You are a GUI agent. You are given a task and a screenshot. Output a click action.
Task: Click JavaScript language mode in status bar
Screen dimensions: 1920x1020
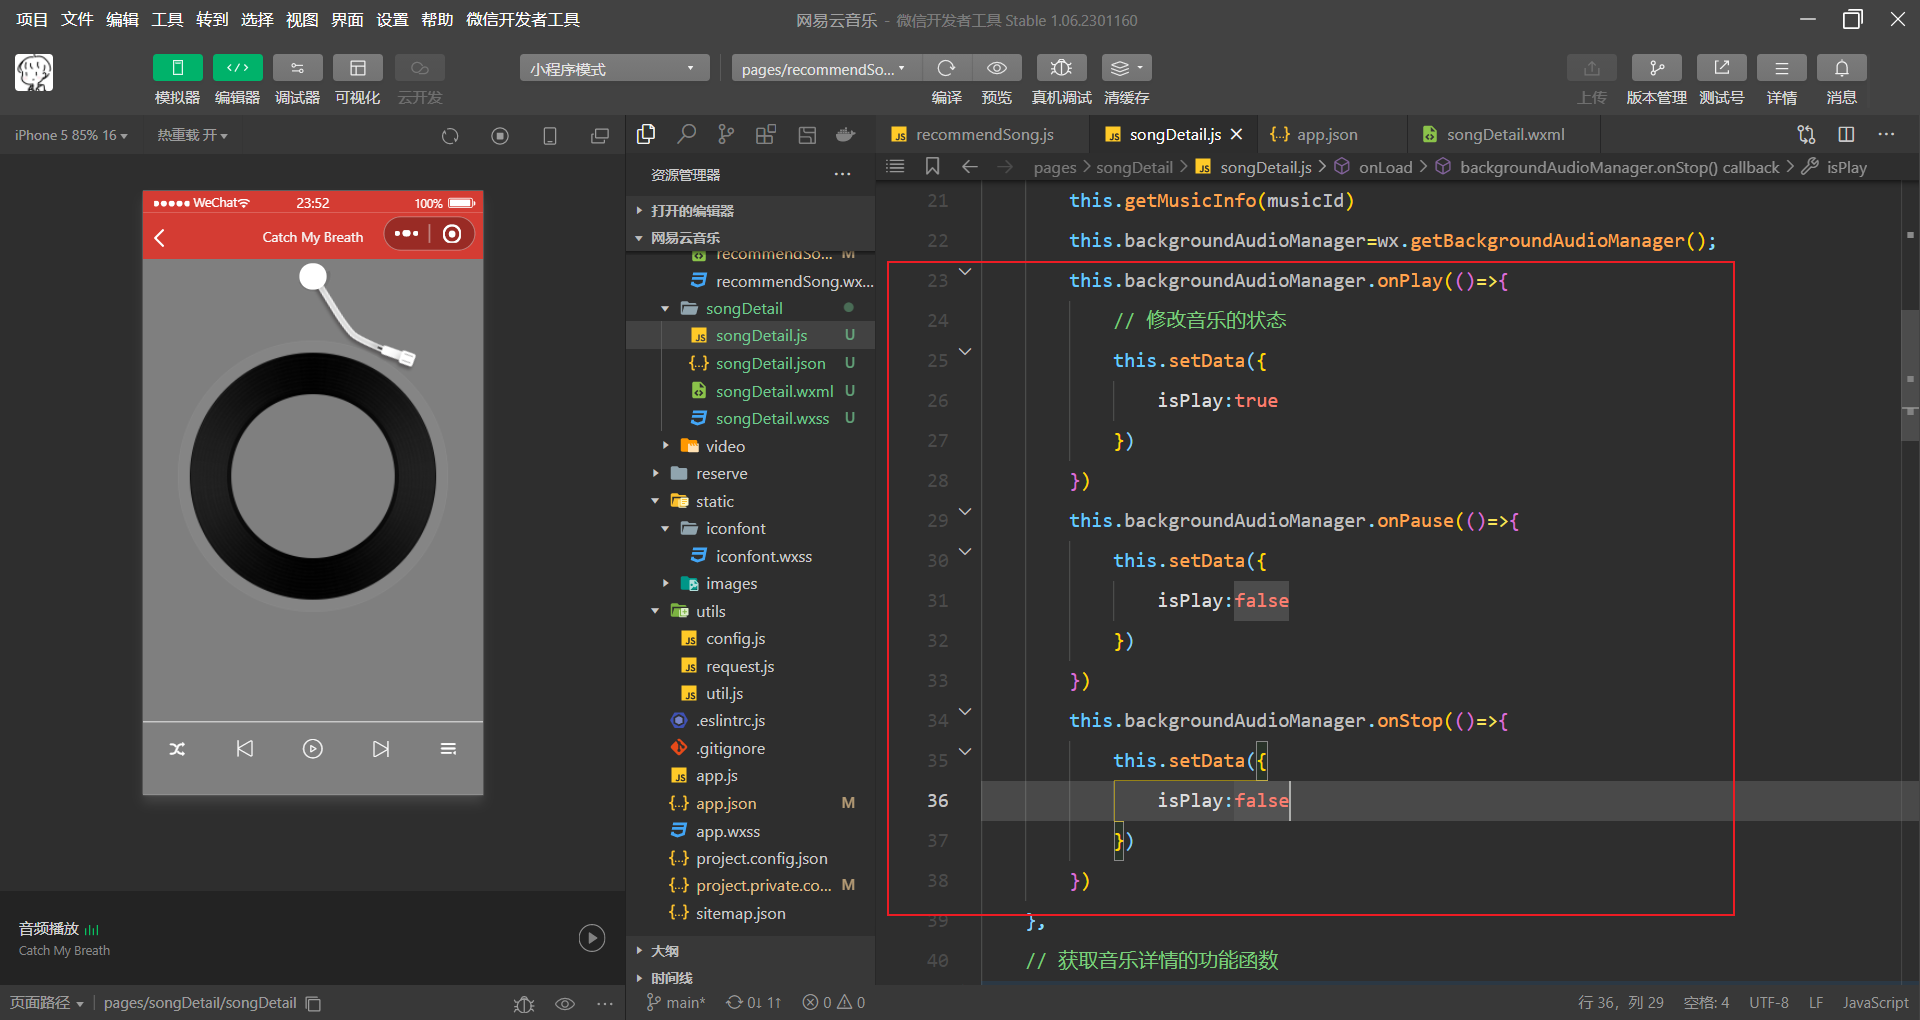coord(1875,1002)
